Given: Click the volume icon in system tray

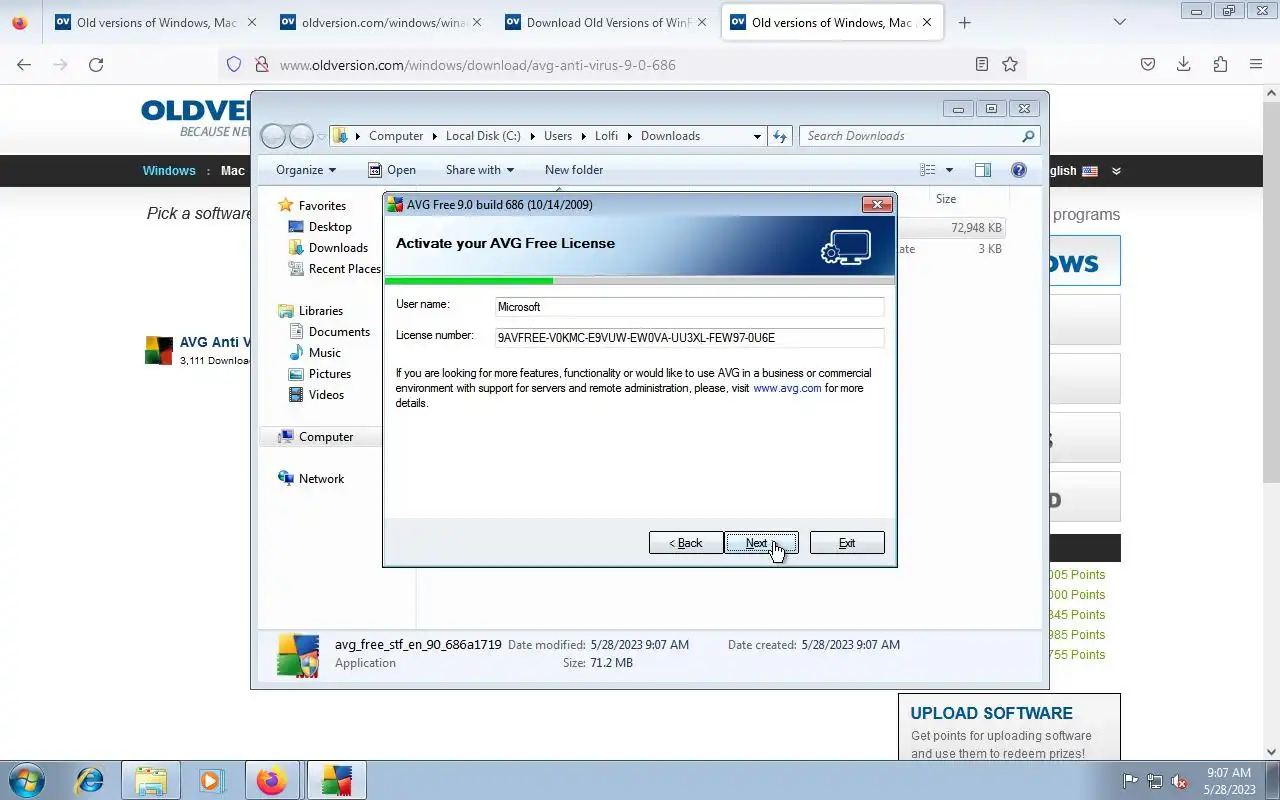Looking at the screenshot, I should coord(1180,781).
